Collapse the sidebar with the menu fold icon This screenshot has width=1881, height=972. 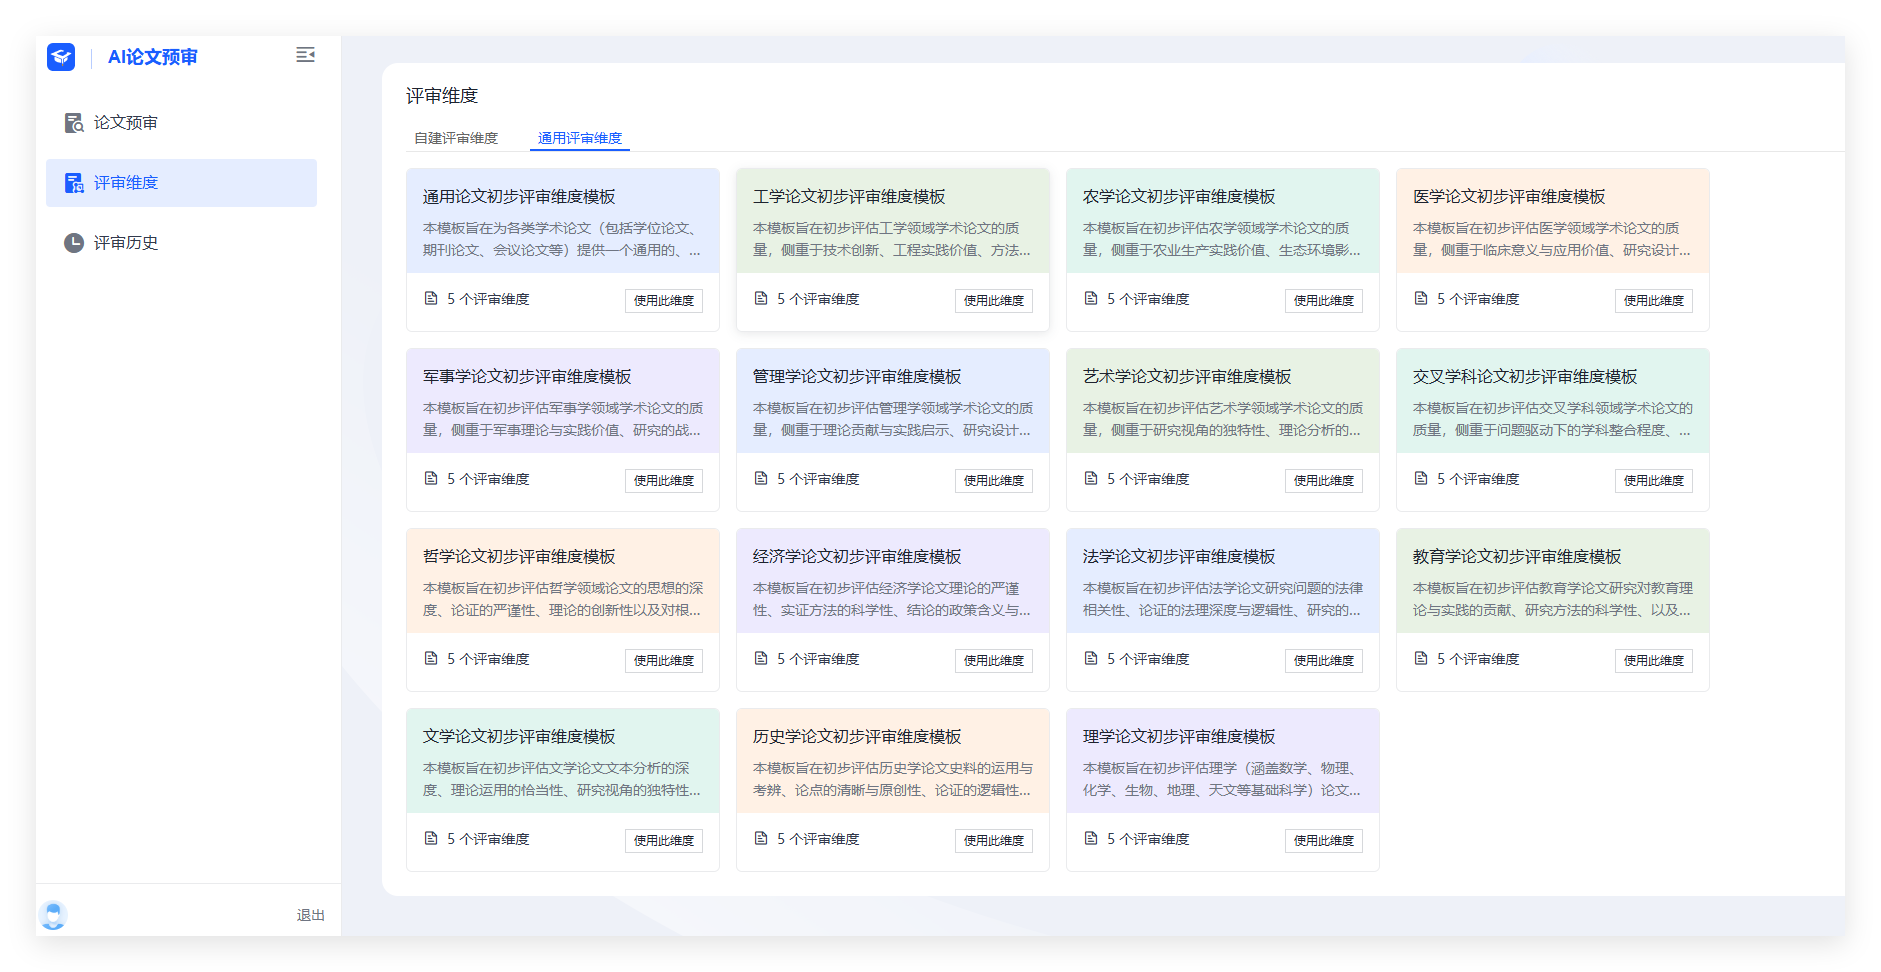point(305,55)
